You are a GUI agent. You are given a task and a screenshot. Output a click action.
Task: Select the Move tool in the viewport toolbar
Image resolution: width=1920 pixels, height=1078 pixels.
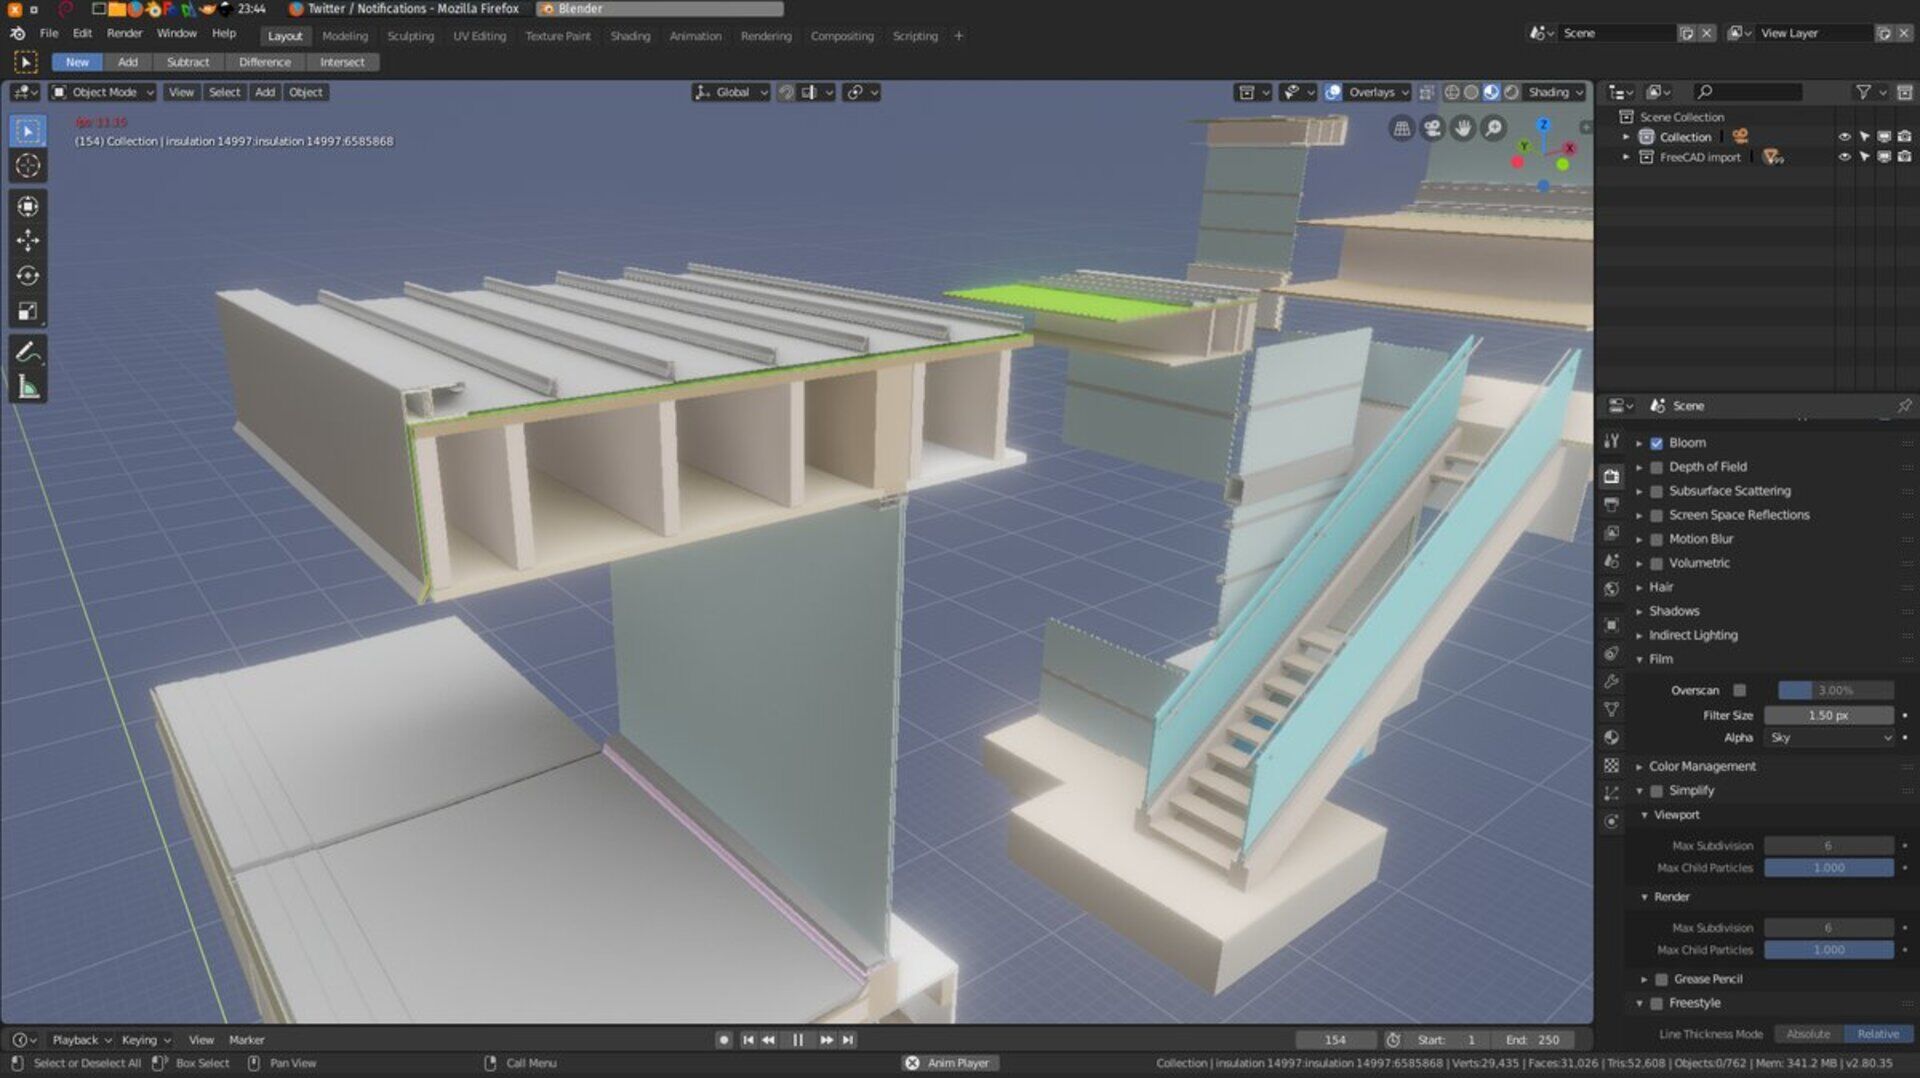tap(28, 239)
